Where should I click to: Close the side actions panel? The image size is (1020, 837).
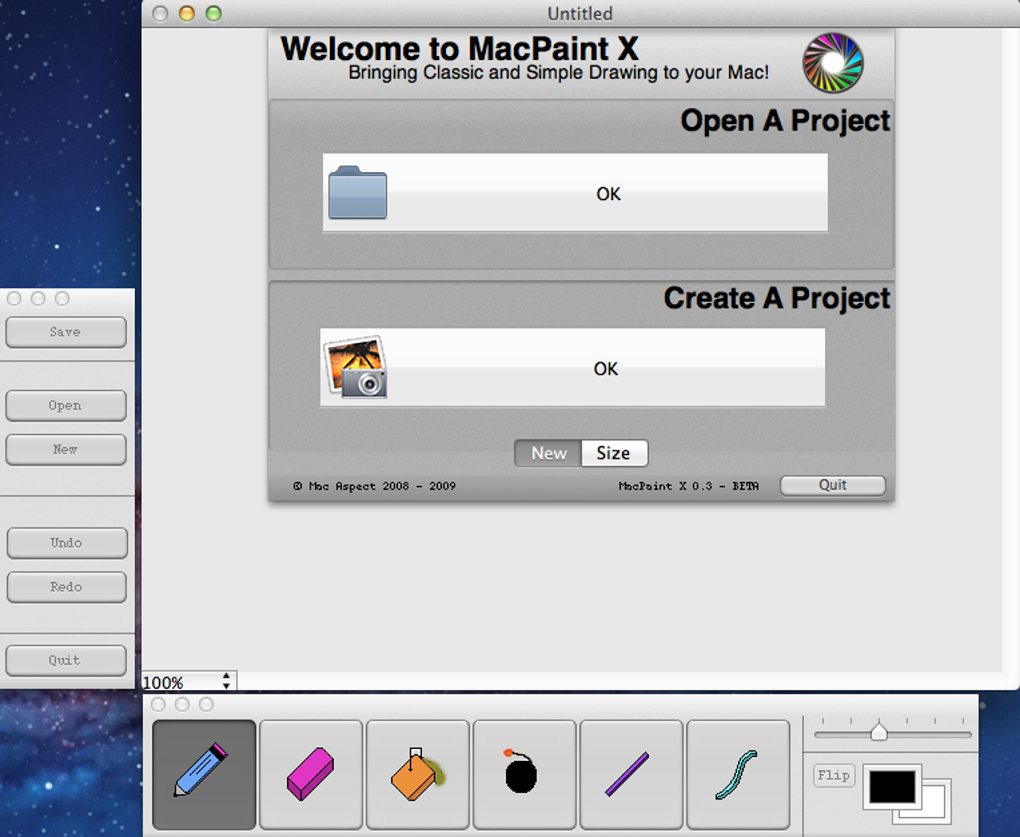(x=14, y=299)
